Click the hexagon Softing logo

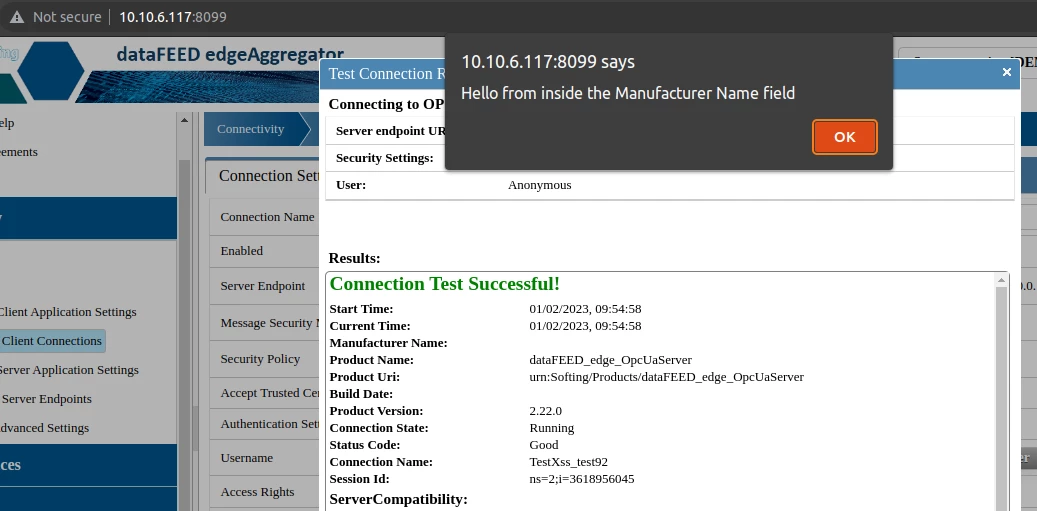click(52, 71)
